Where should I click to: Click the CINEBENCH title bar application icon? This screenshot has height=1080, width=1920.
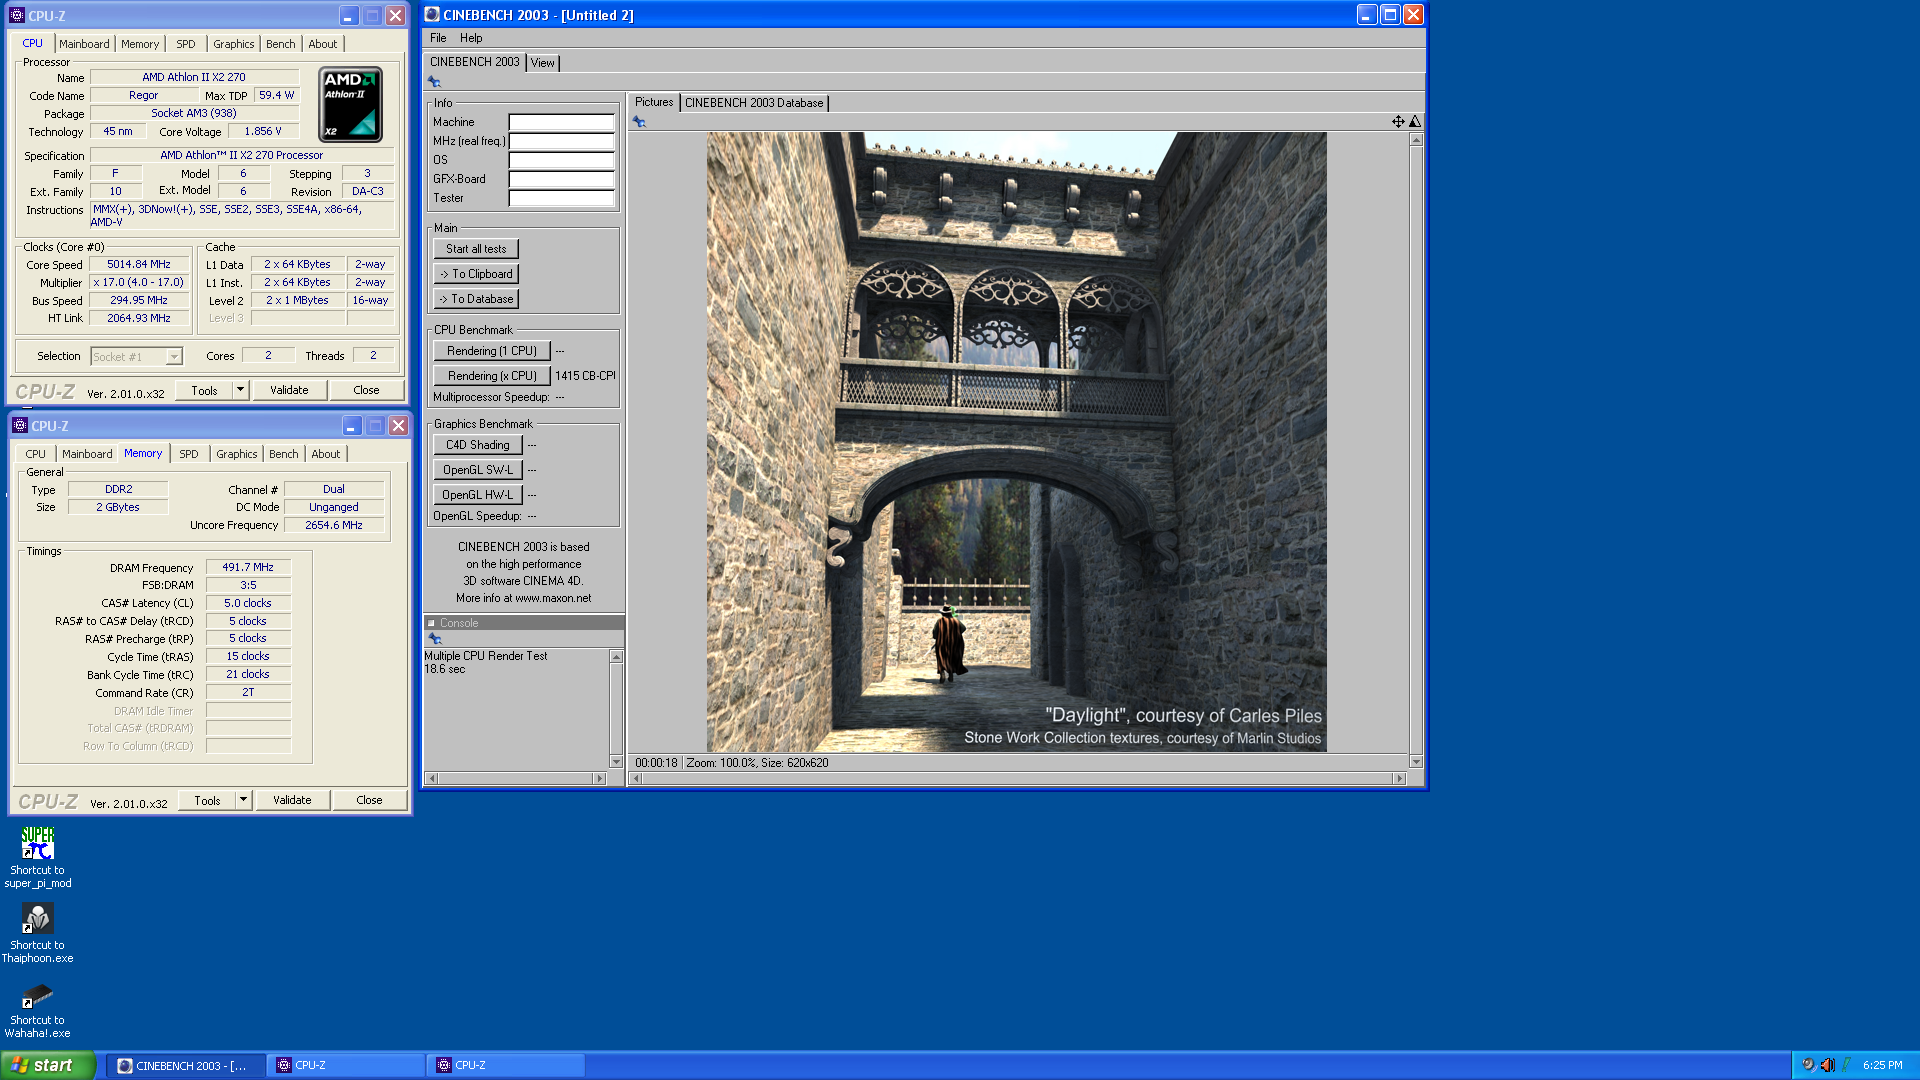(x=432, y=15)
